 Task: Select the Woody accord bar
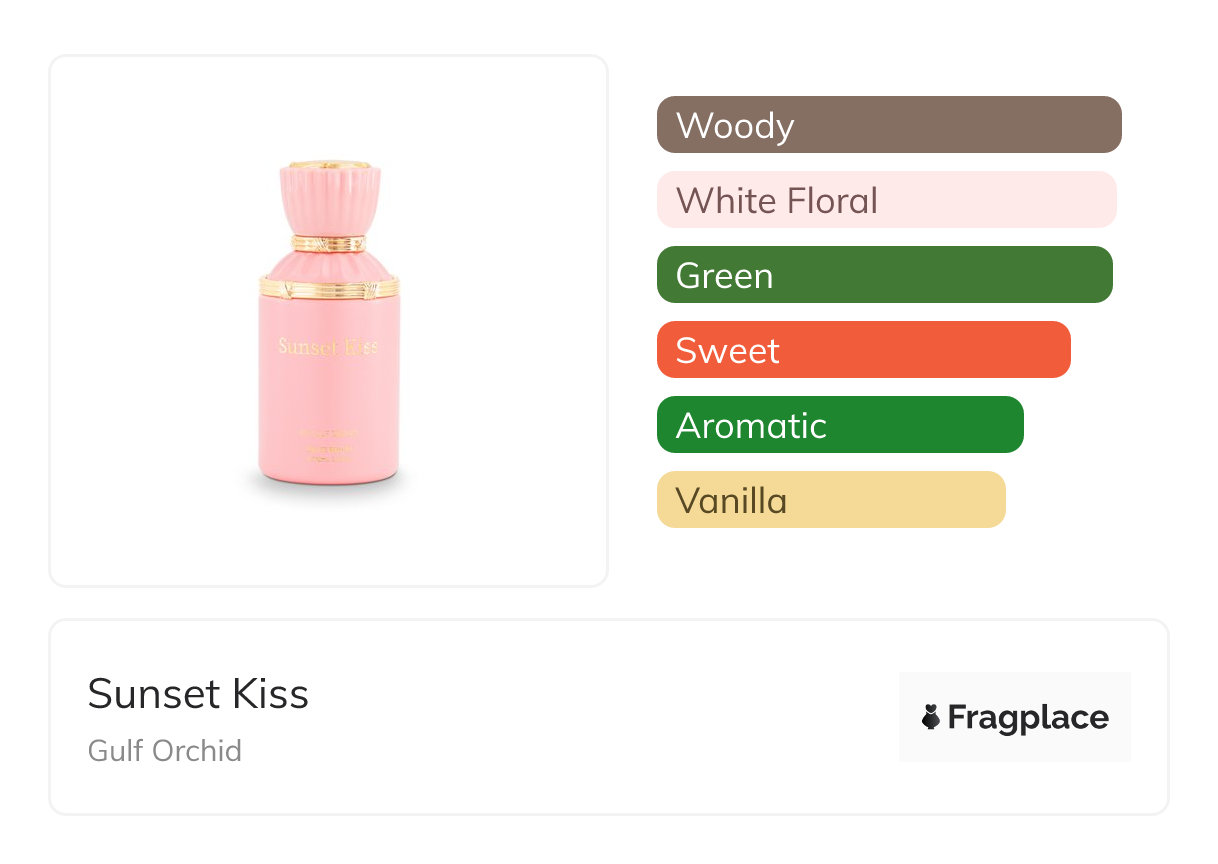(889, 125)
